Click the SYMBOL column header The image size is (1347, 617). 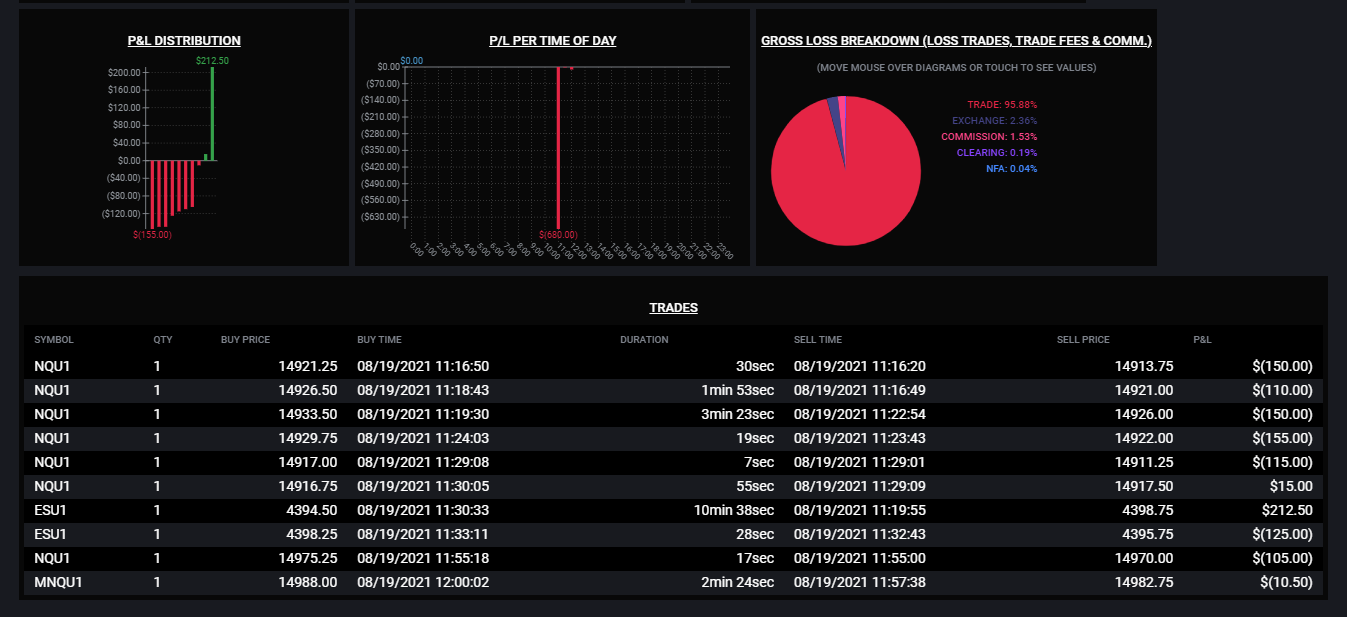[54, 340]
